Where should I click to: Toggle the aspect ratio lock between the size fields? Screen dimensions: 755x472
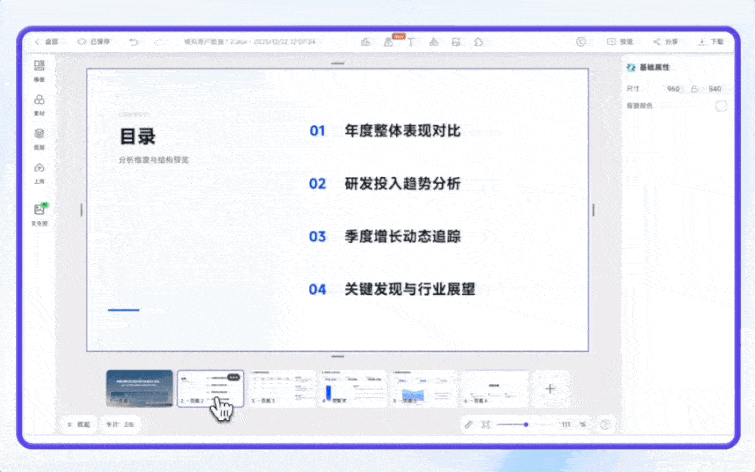(x=694, y=89)
